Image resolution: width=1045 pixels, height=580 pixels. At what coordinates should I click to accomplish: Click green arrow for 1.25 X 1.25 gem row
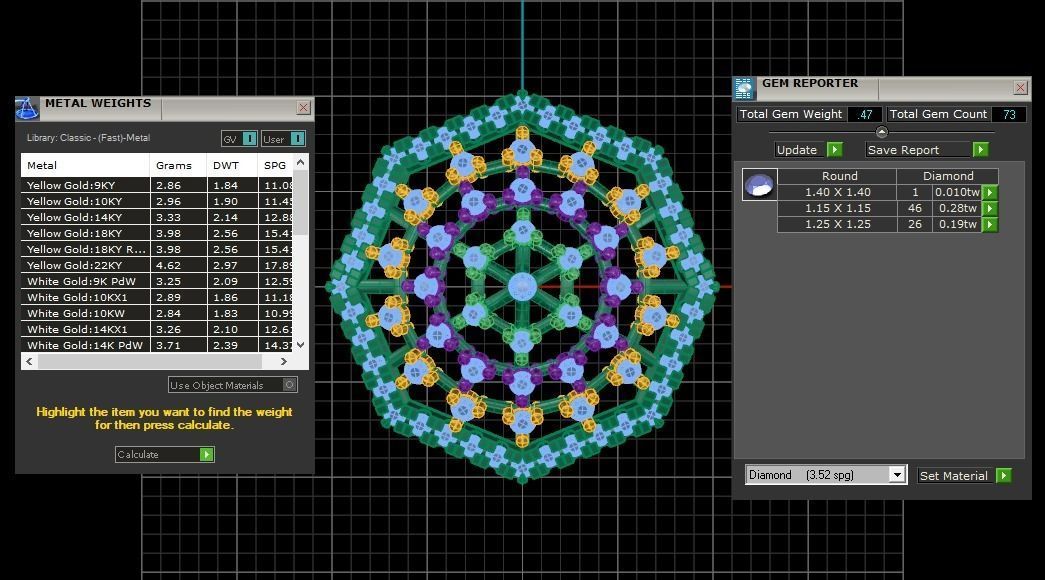[990, 225]
